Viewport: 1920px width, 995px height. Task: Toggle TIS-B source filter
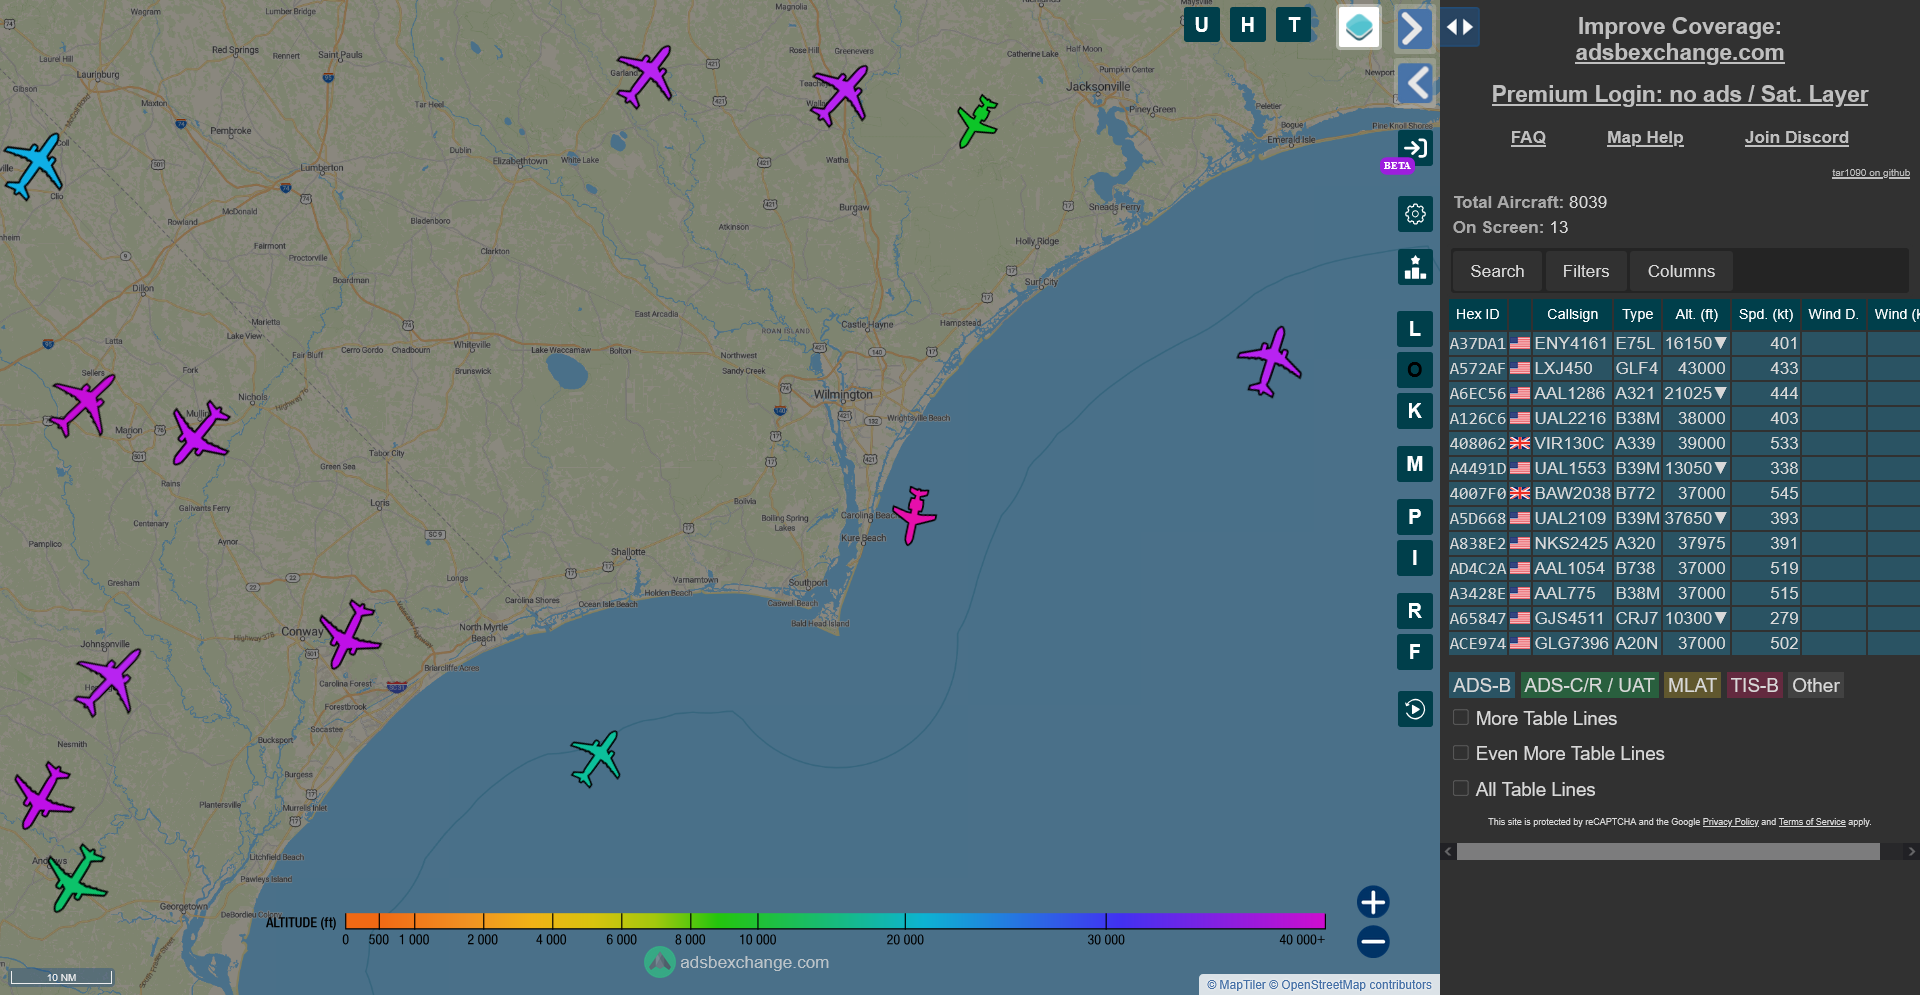coord(1755,685)
